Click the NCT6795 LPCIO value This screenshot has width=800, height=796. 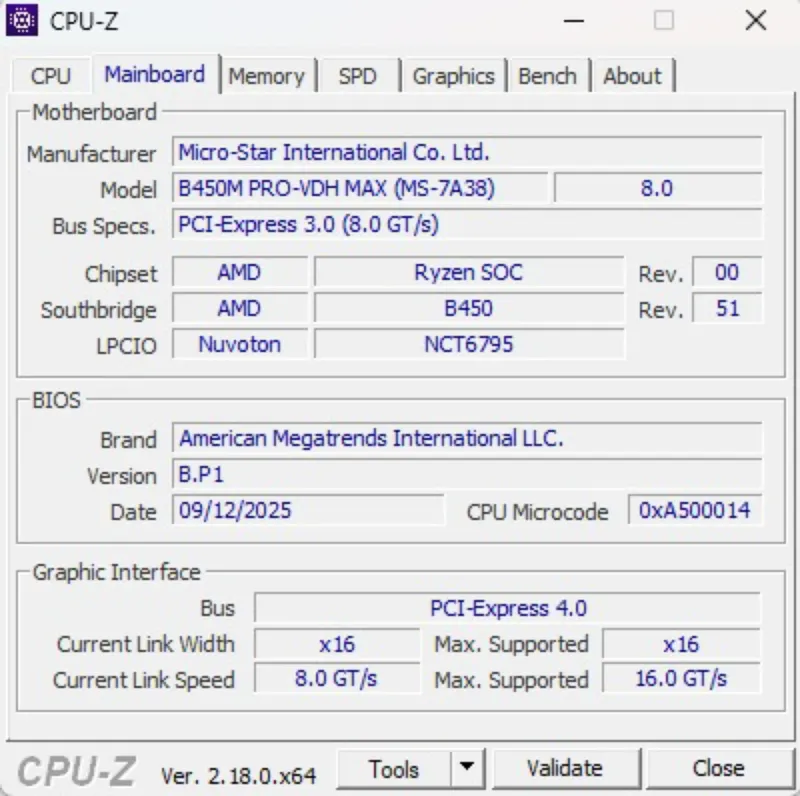pos(469,344)
